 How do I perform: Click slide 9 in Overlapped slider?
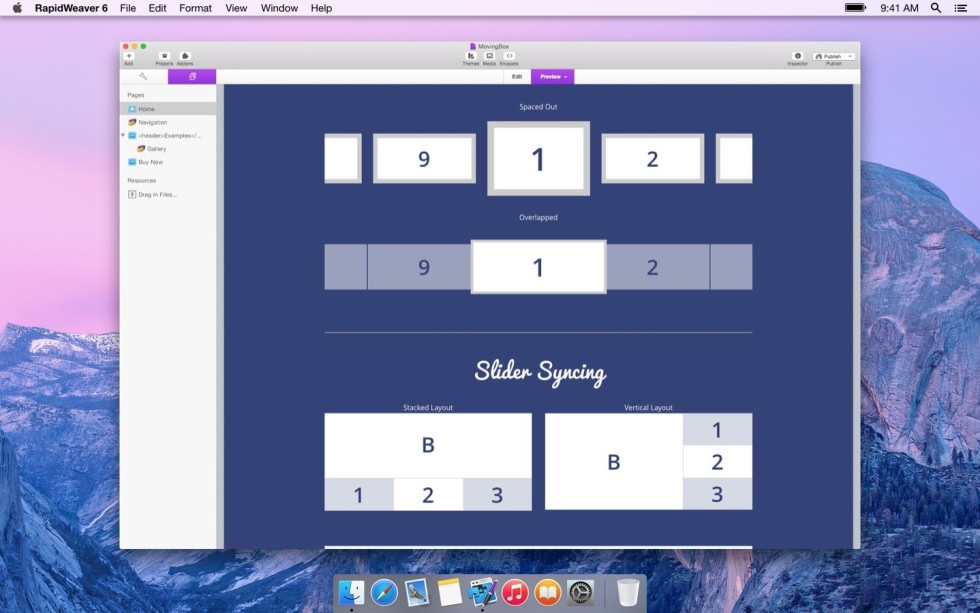tap(419, 267)
